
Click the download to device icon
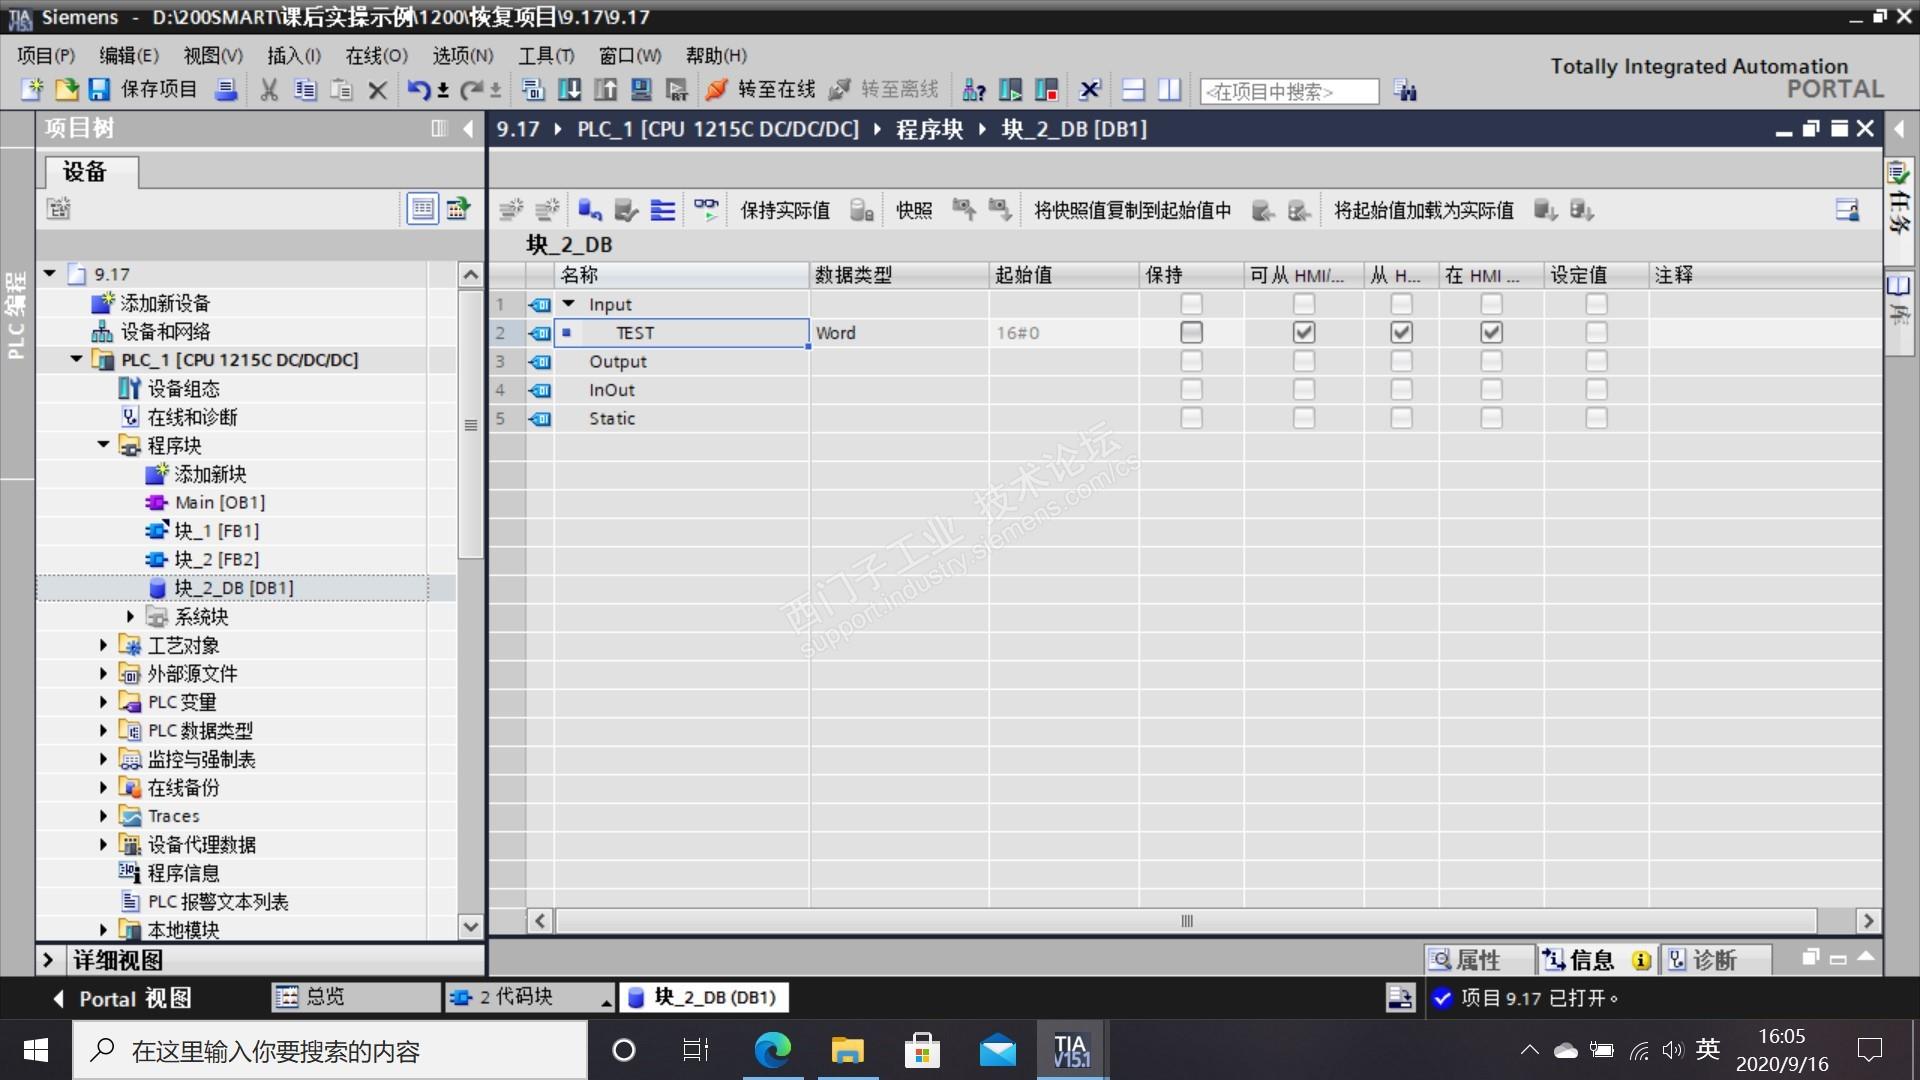569,90
